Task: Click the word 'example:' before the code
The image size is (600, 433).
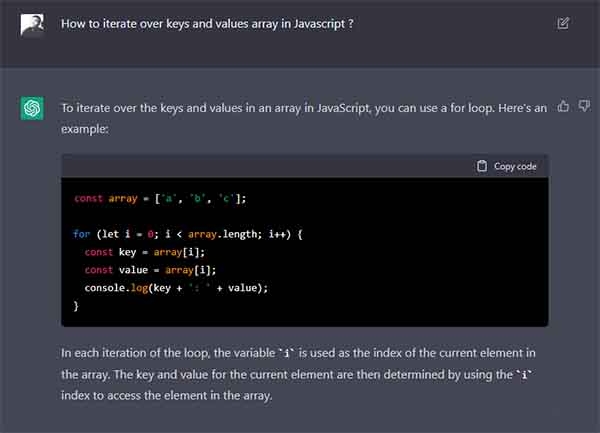Action: click(x=85, y=129)
